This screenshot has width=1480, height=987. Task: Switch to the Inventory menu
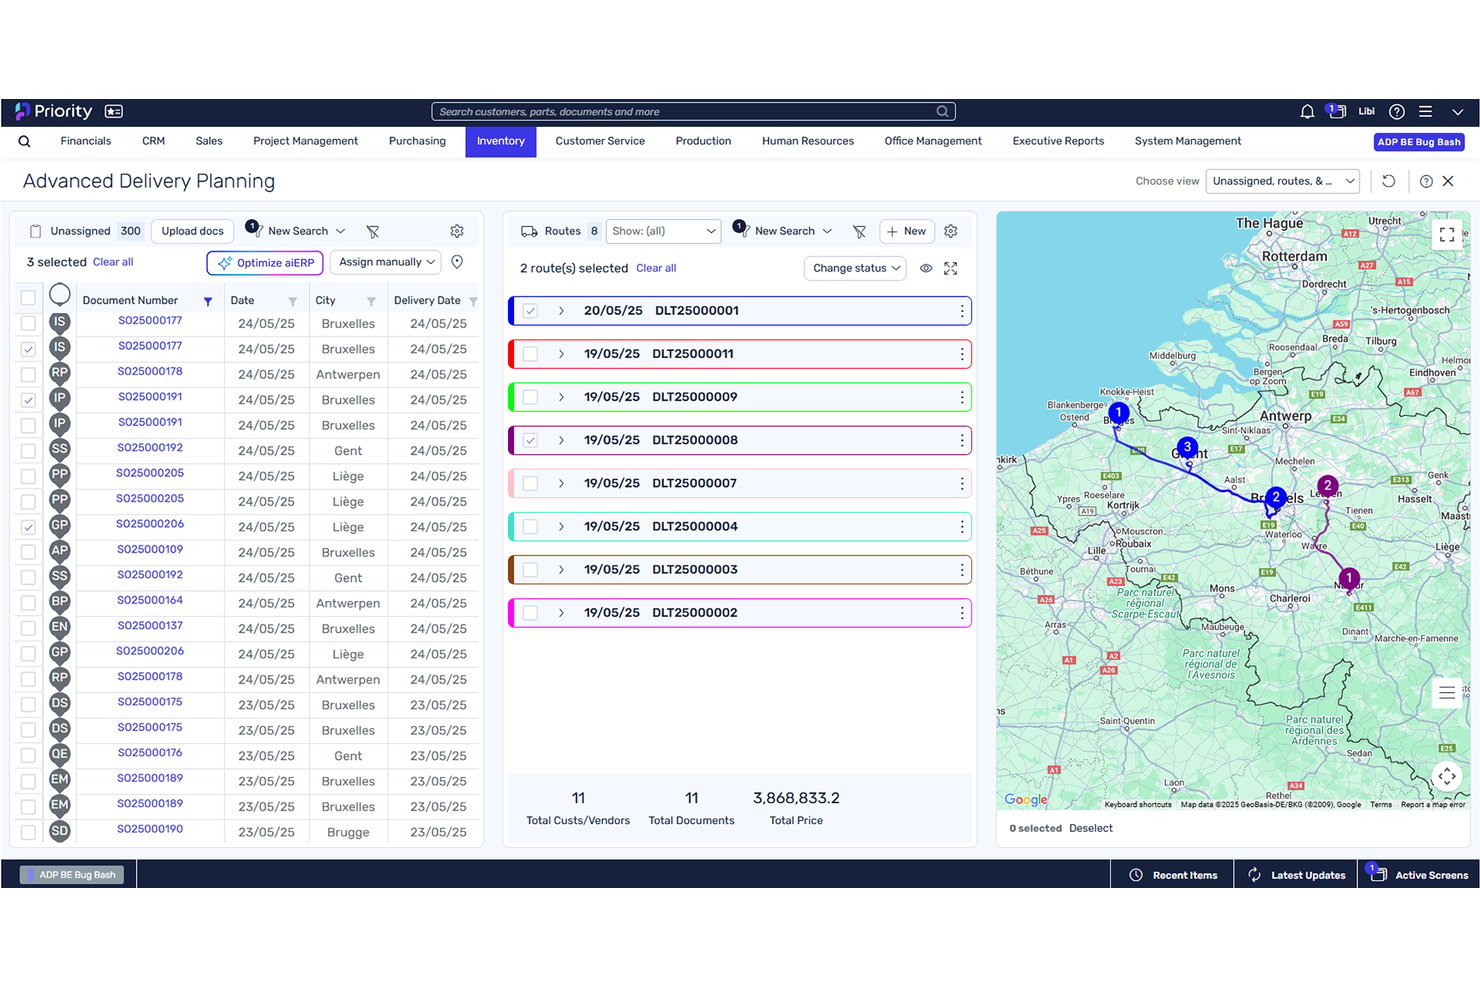pos(501,141)
